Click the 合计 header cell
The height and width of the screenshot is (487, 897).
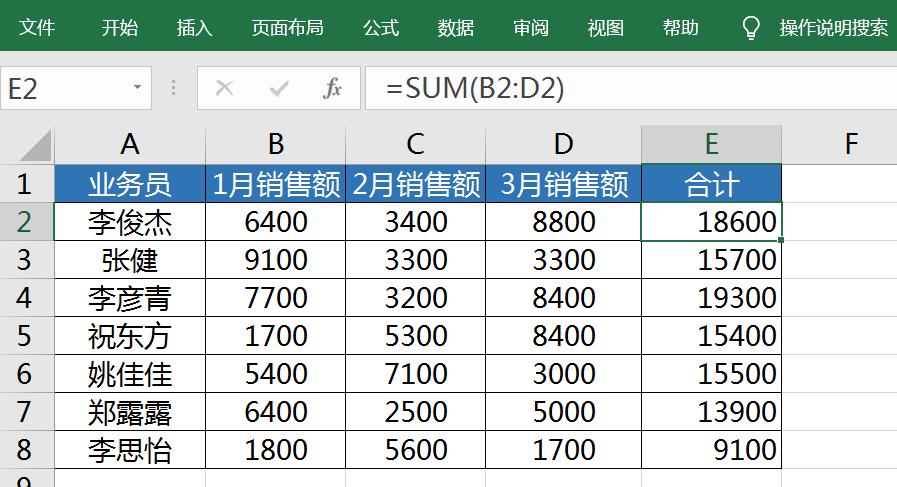pyautogui.click(x=712, y=184)
